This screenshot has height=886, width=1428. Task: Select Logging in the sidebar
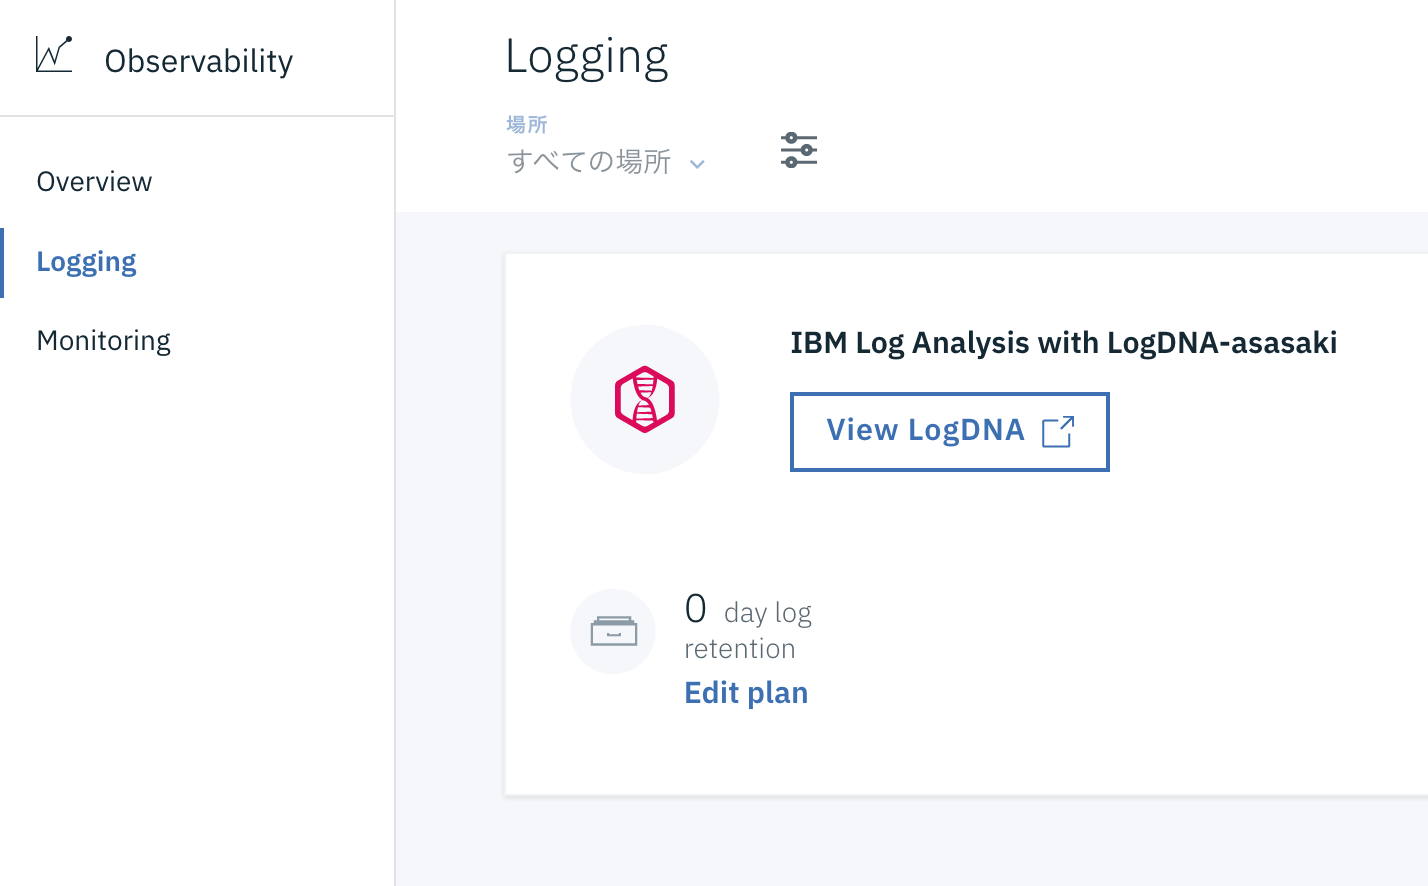[x=86, y=261]
